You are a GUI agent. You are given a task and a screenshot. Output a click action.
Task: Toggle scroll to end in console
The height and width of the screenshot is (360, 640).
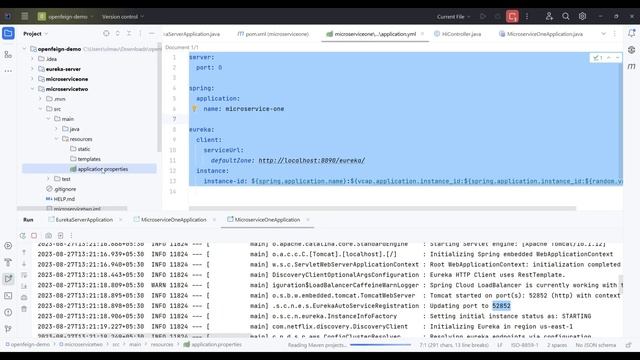point(24,287)
